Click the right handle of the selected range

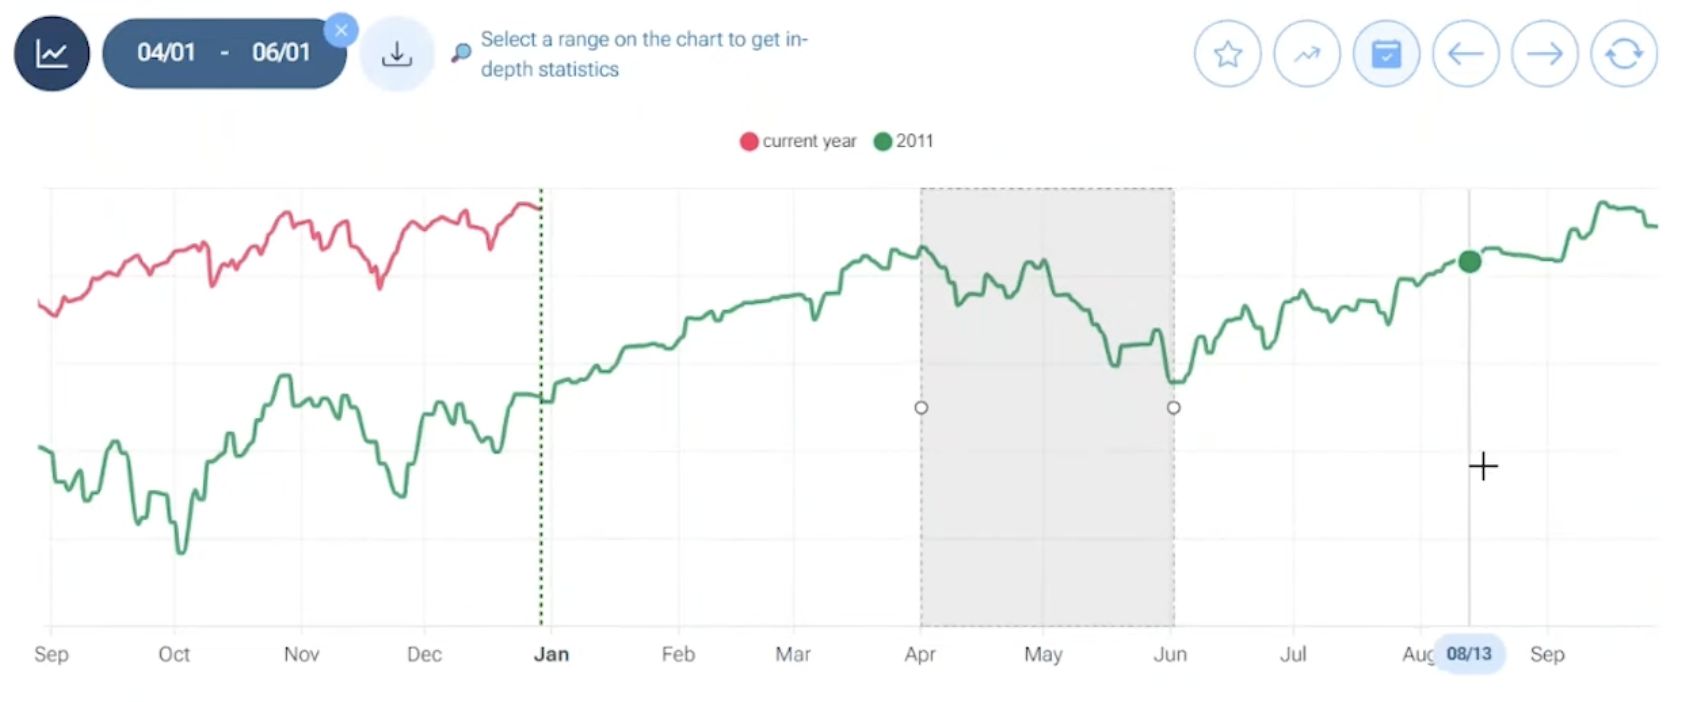[1173, 407]
